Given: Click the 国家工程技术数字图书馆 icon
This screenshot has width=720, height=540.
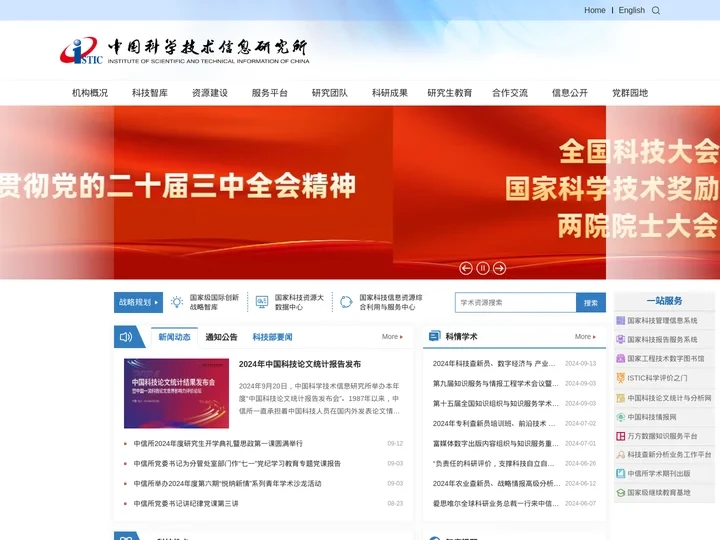Looking at the screenshot, I should pos(620,359).
